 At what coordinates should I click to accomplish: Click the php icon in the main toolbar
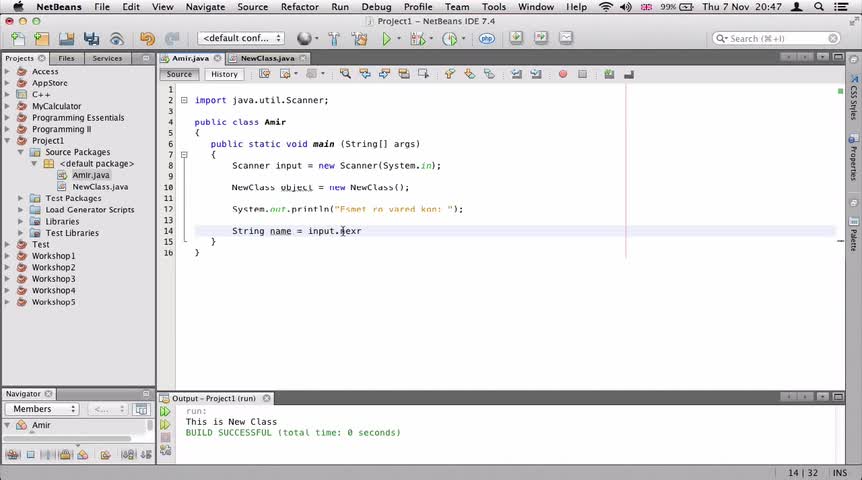pyautogui.click(x=487, y=38)
